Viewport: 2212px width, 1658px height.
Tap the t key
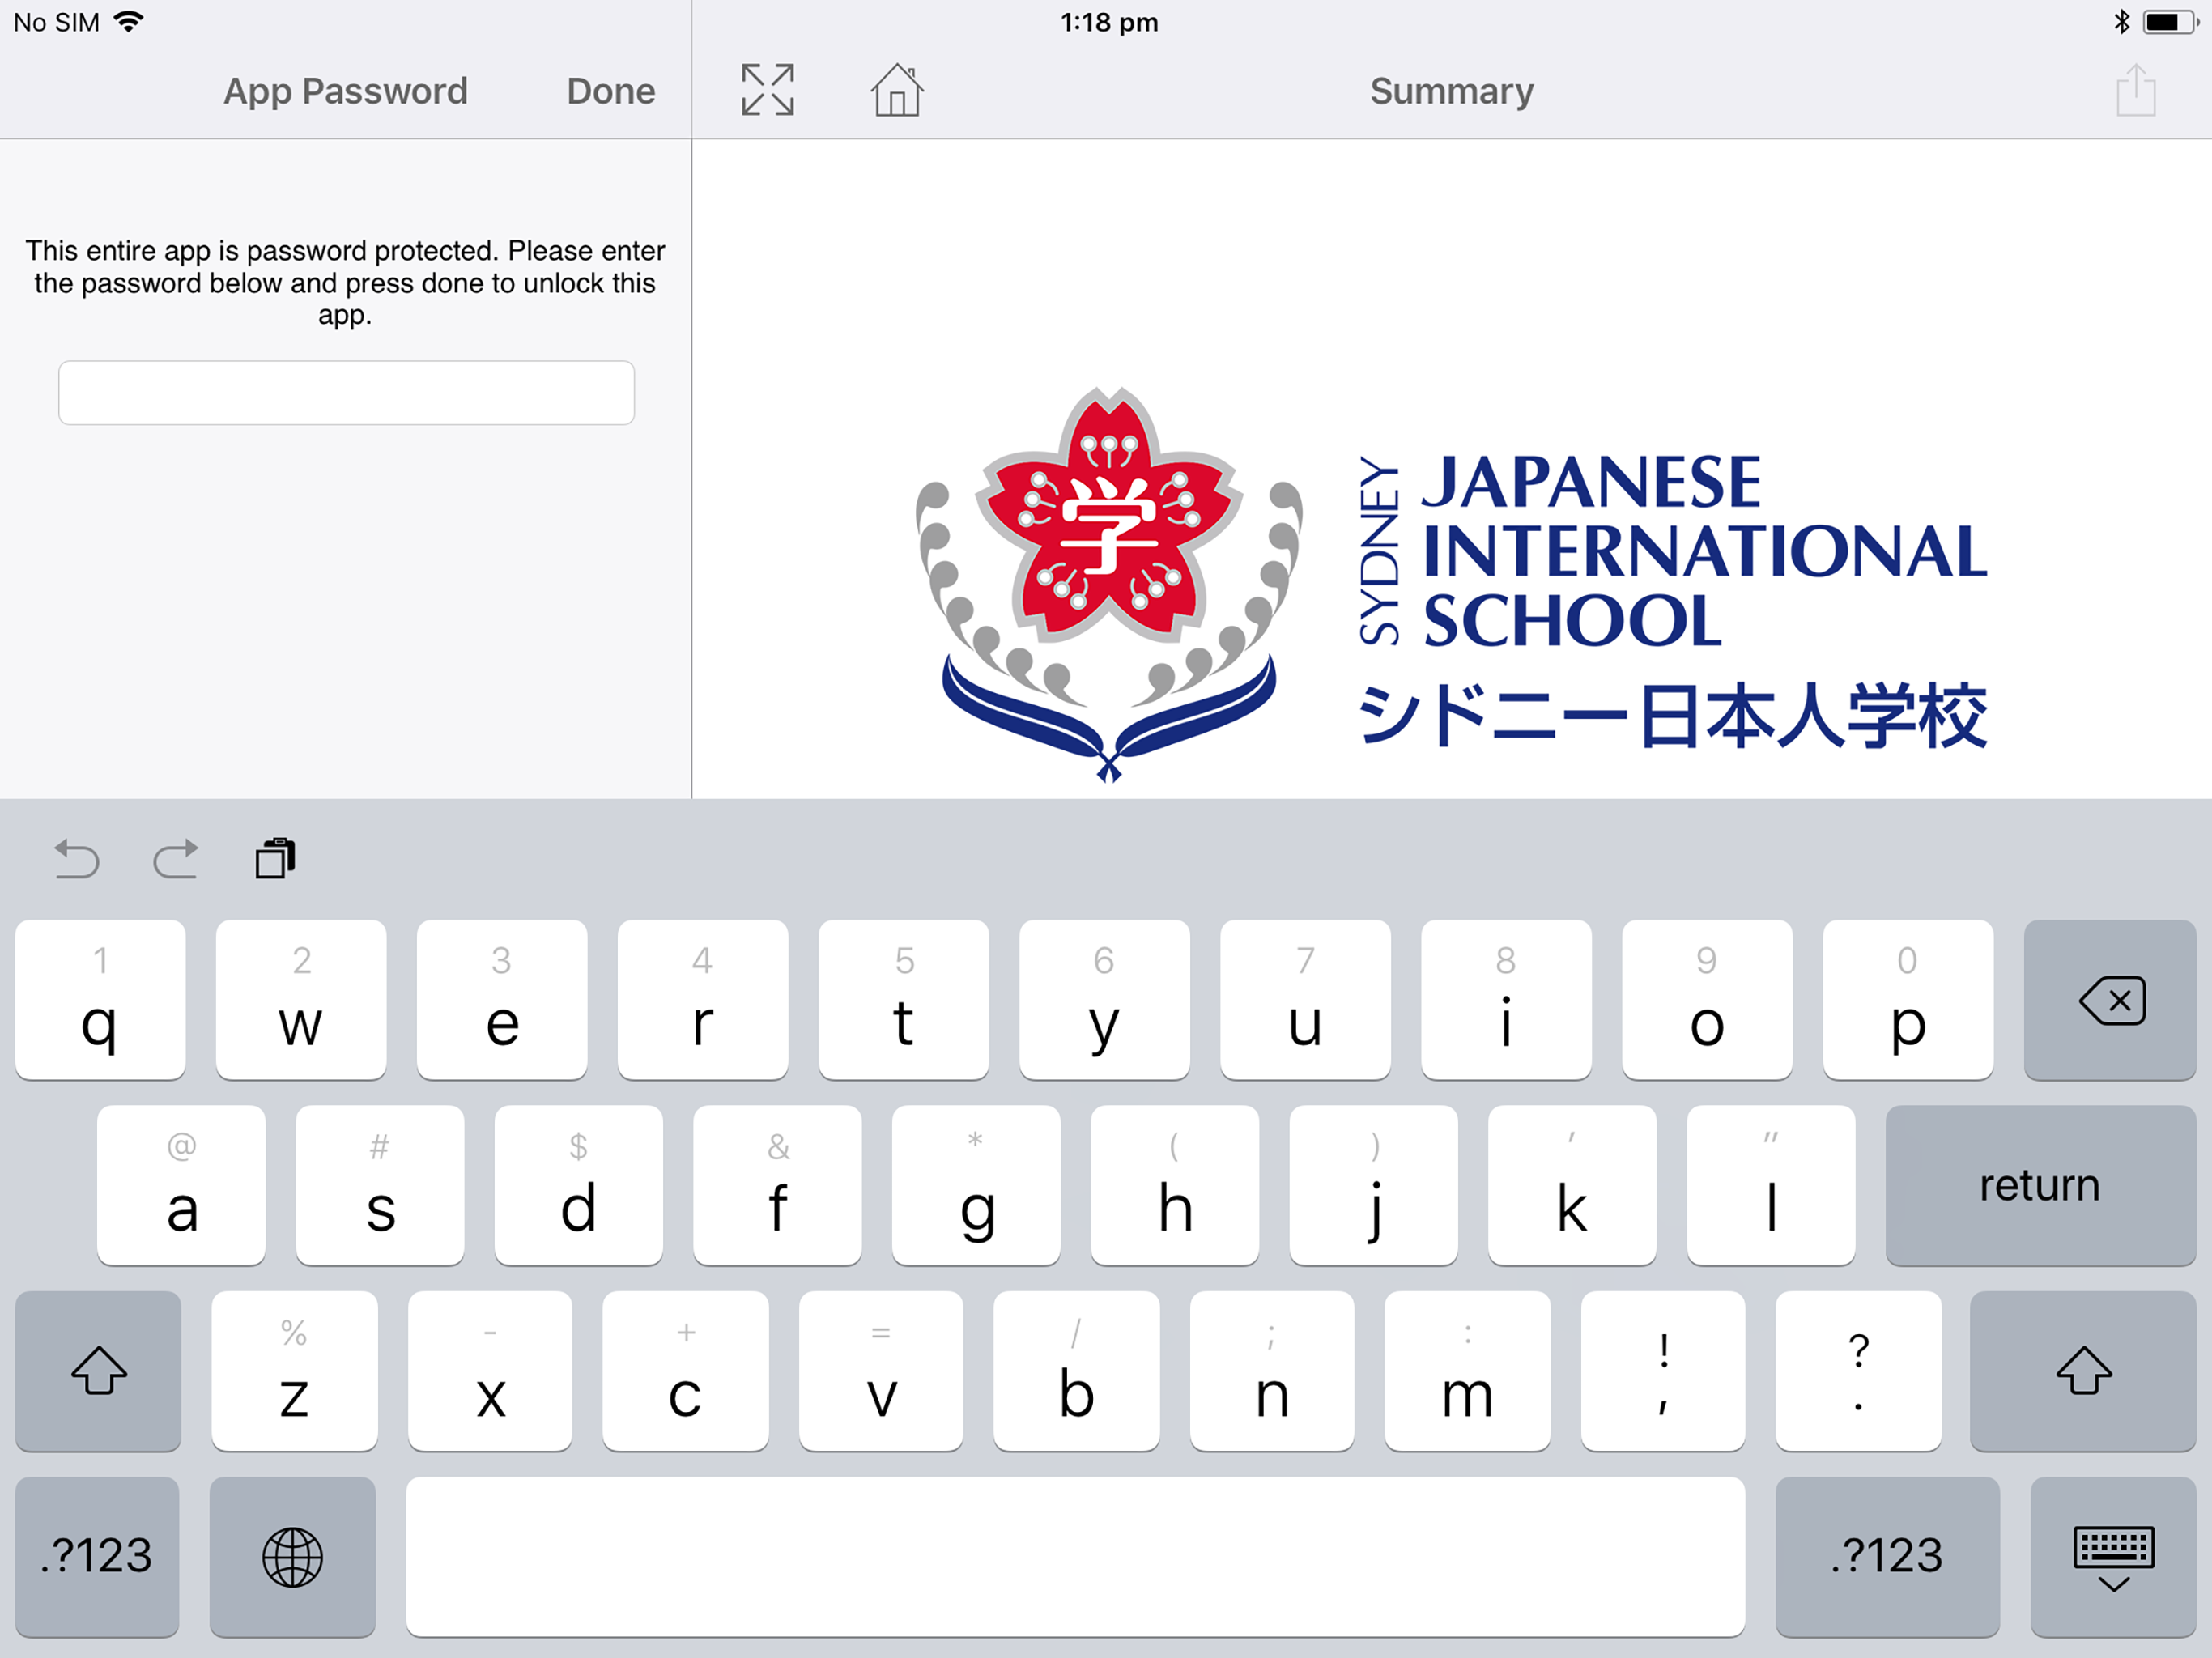904,1000
